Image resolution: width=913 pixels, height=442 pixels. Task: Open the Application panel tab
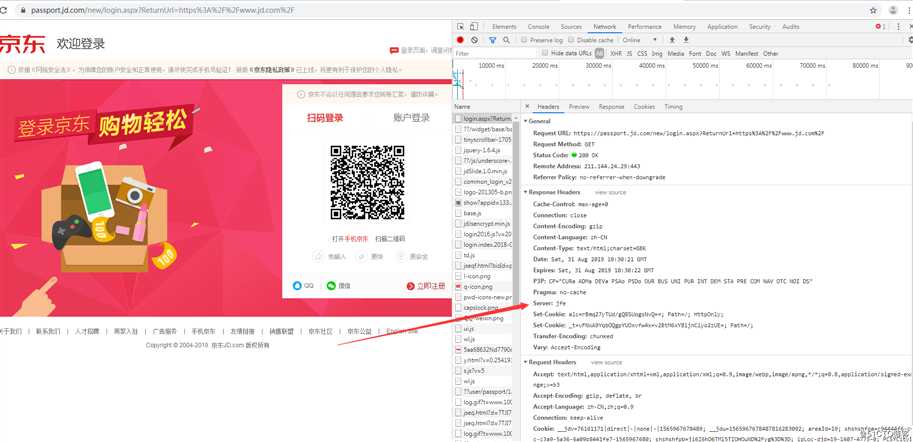[x=722, y=27]
